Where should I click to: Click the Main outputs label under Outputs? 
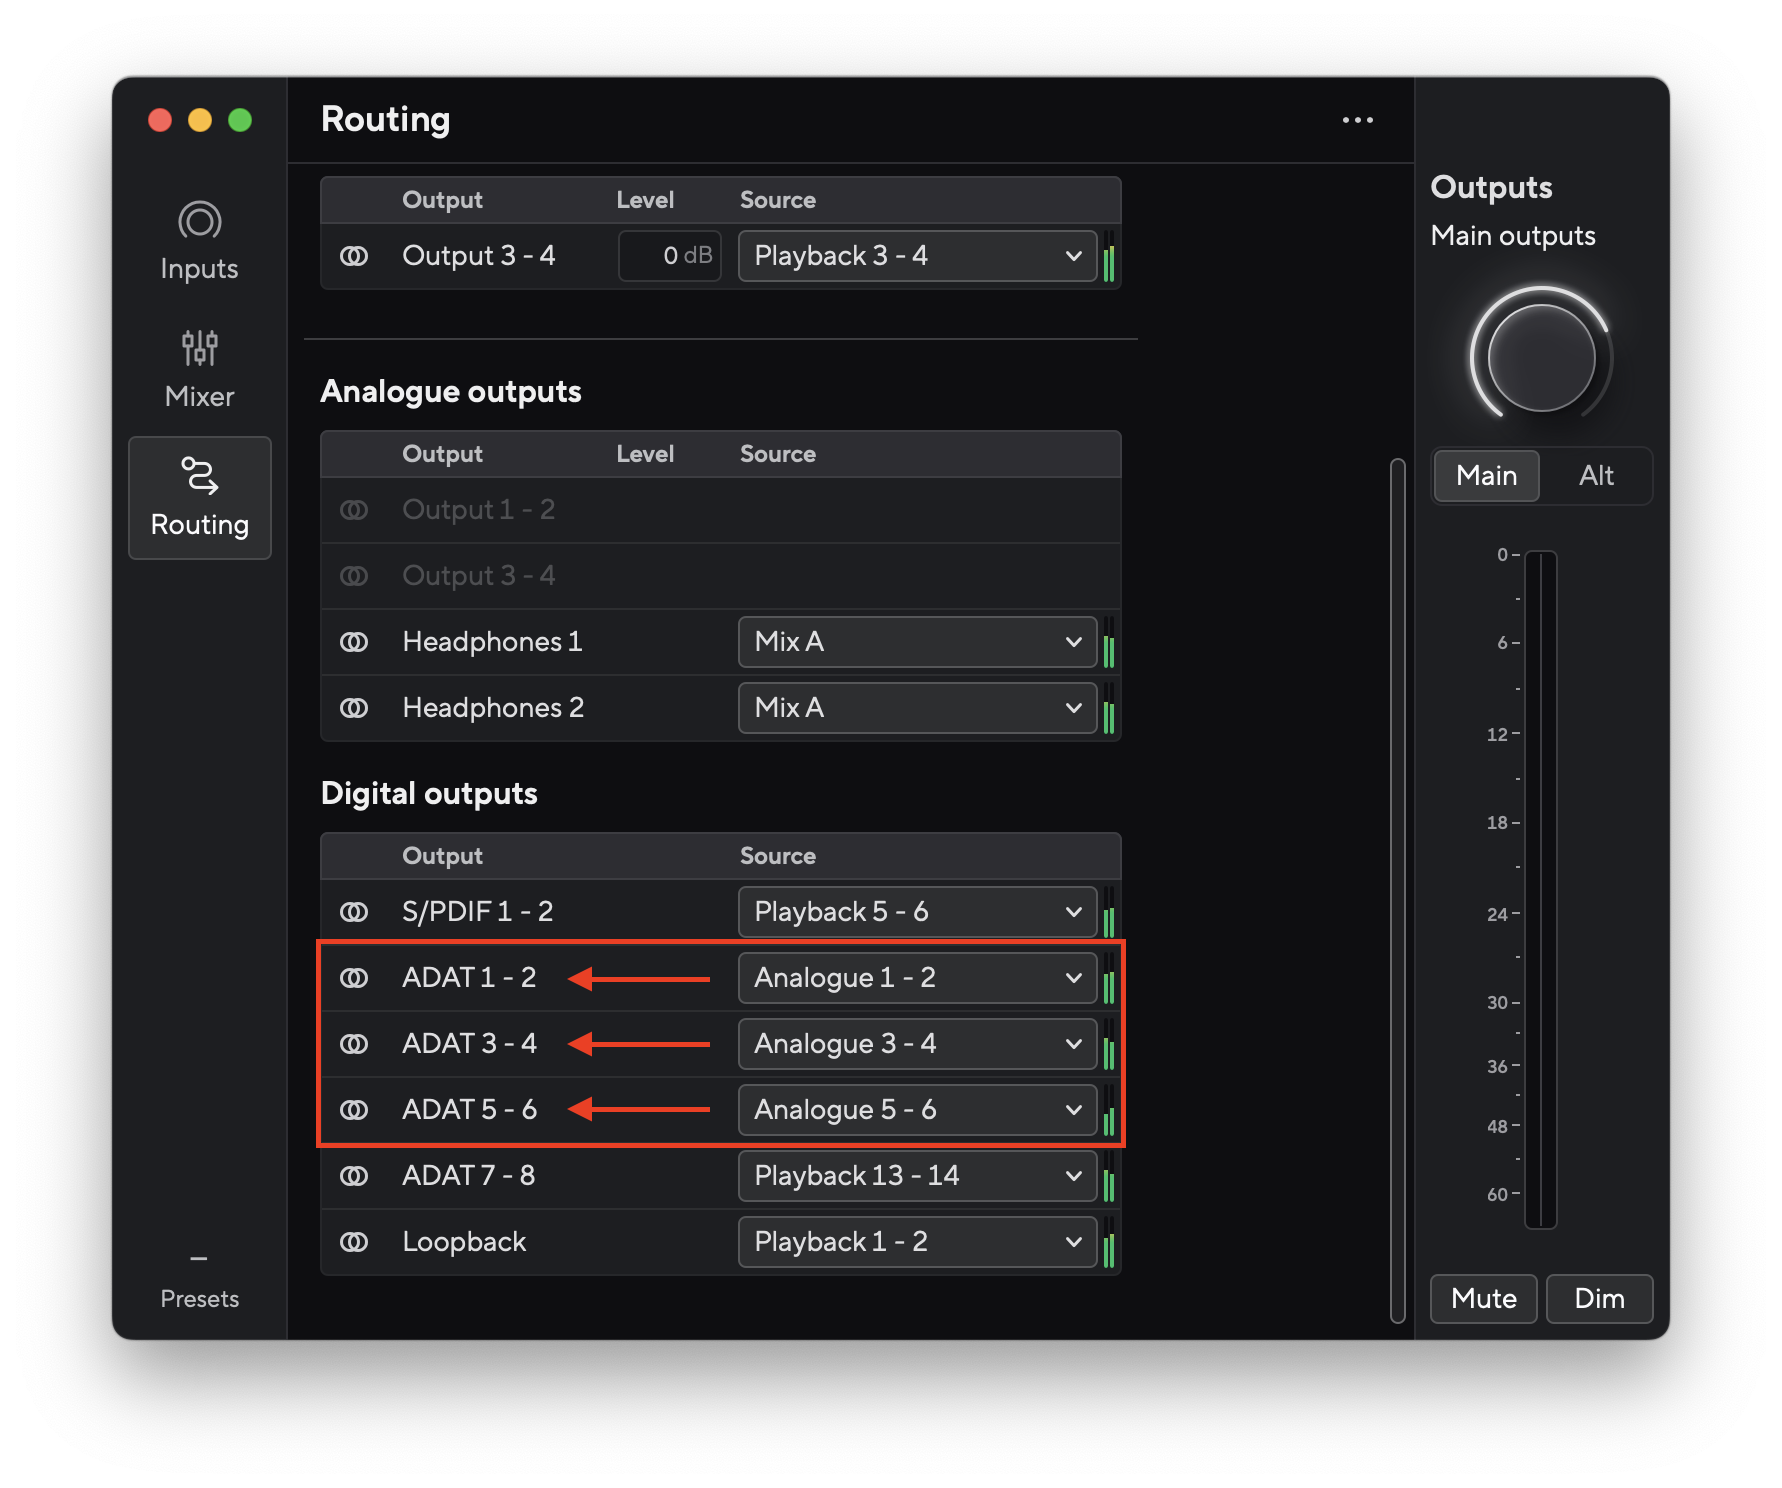1513,236
